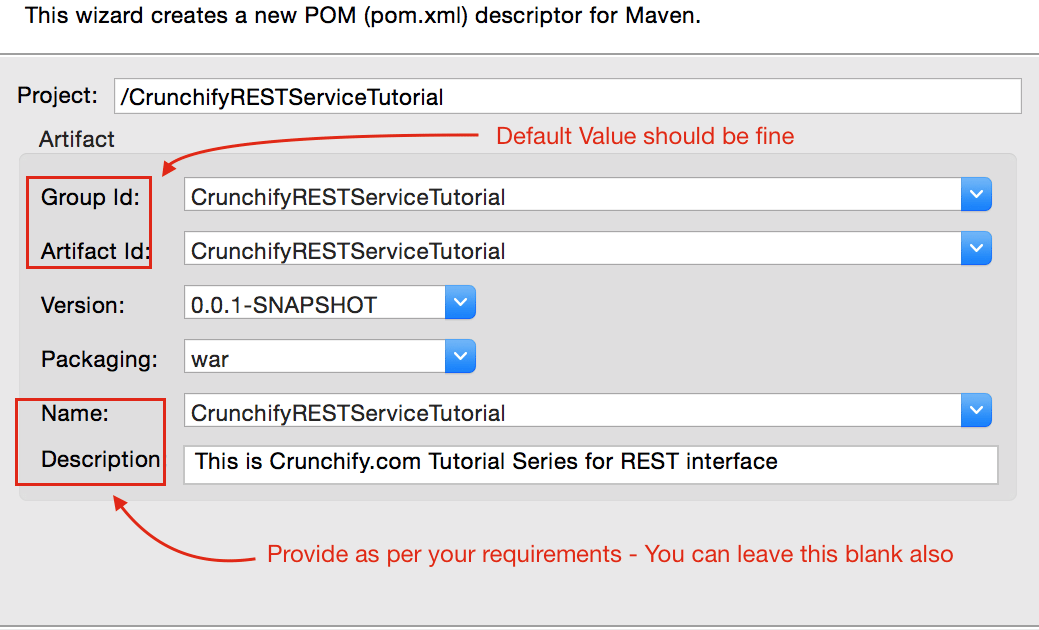Click the Version label
This screenshot has width=1039, height=630.
coord(83,305)
